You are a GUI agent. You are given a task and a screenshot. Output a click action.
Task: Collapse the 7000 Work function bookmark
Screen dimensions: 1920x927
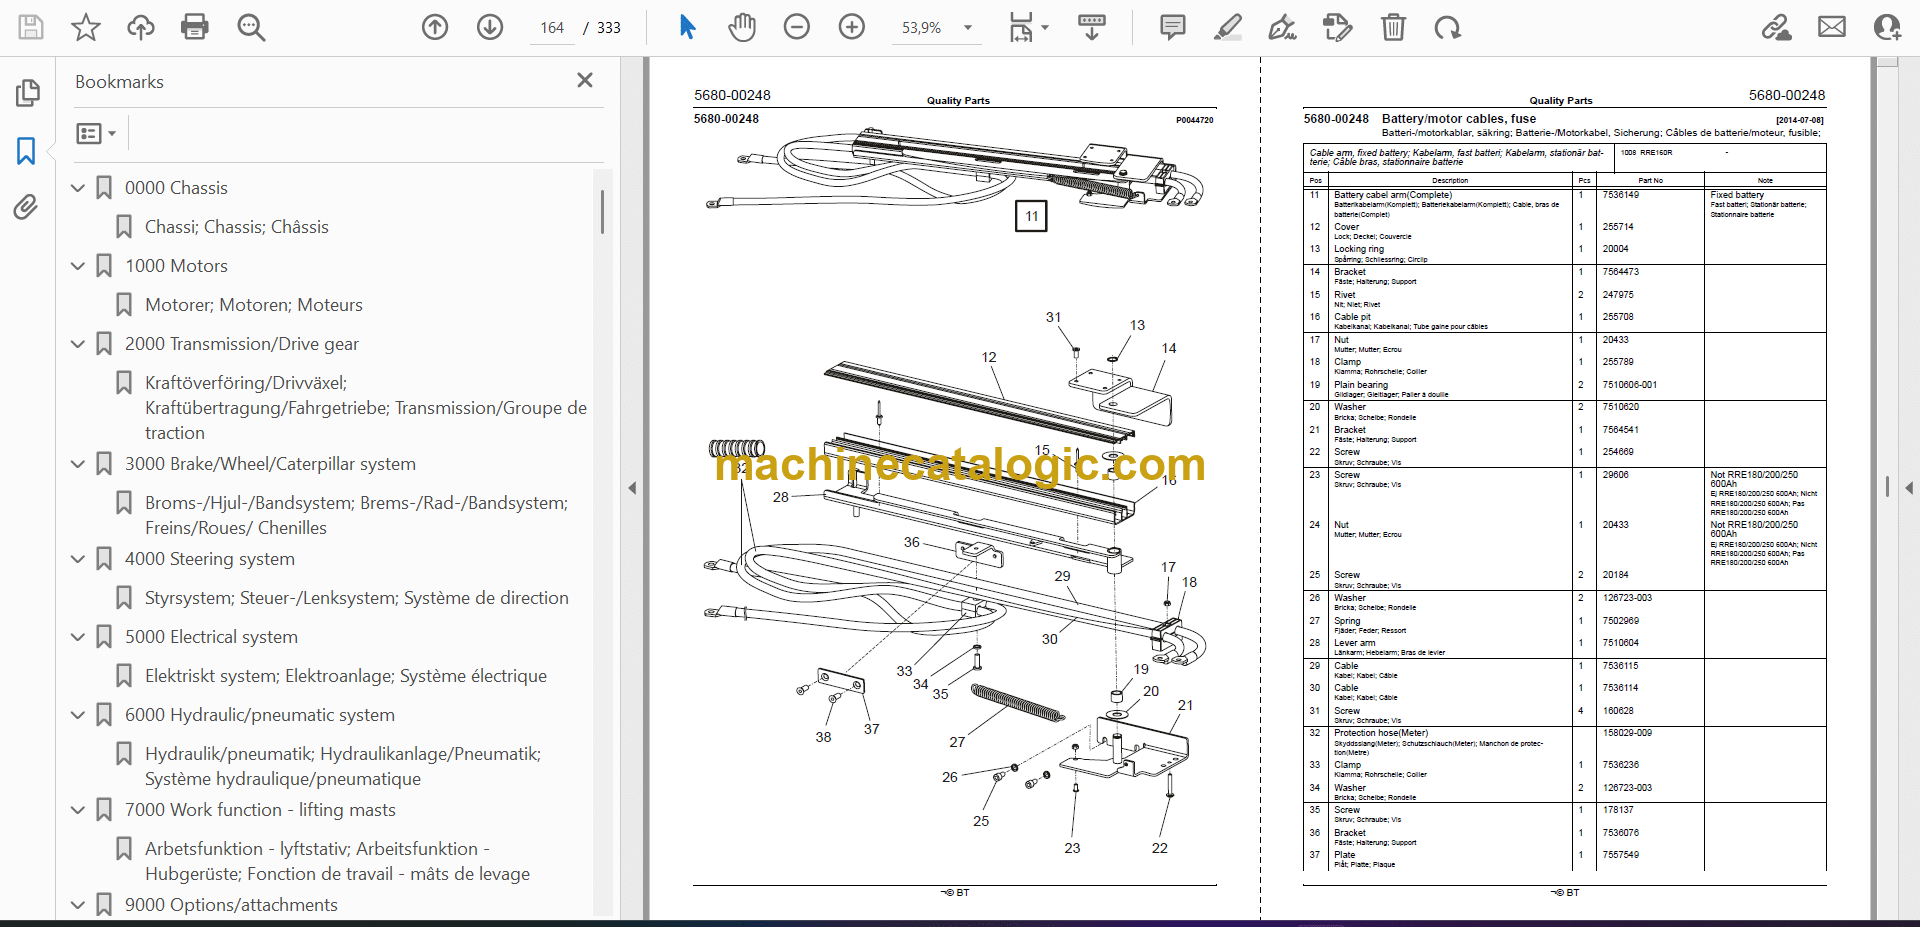pyautogui.click(x=78, y=810)
